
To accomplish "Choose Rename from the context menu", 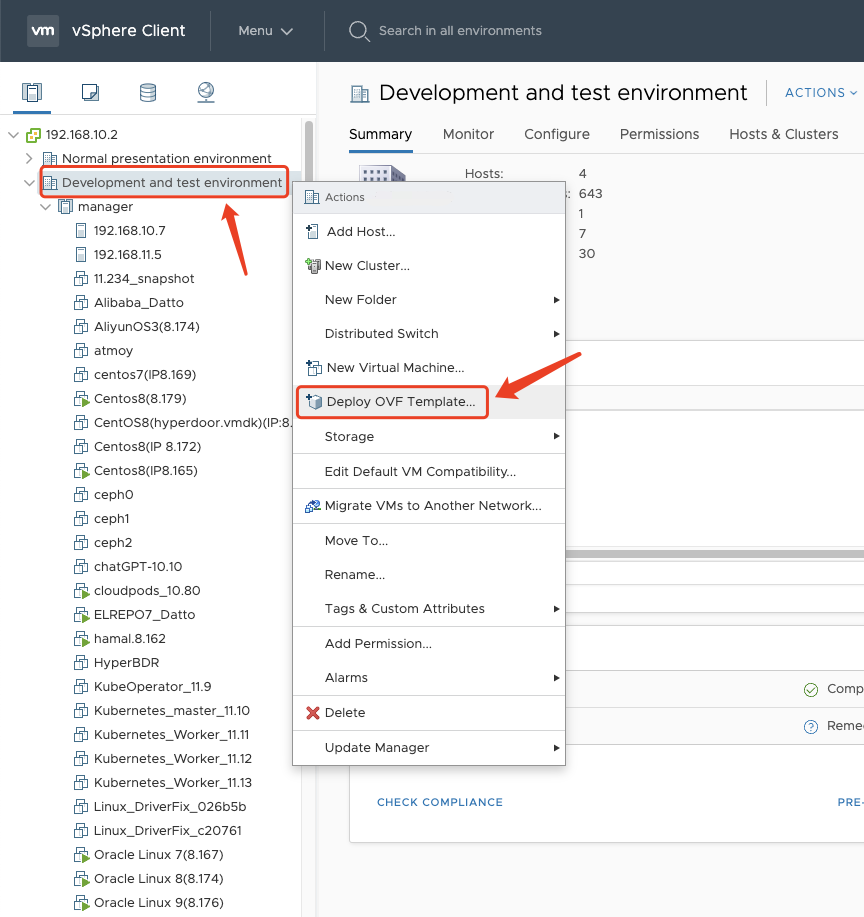I will coord(429,575).
